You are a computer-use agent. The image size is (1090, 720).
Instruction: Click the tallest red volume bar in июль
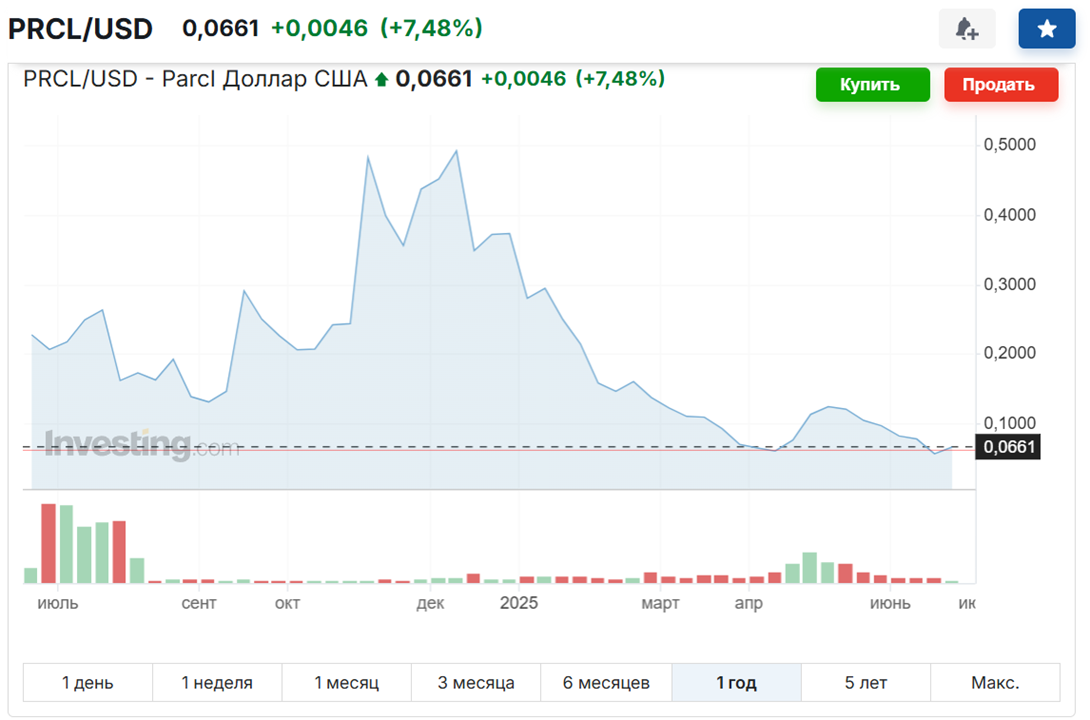click(x=49, y=543)
